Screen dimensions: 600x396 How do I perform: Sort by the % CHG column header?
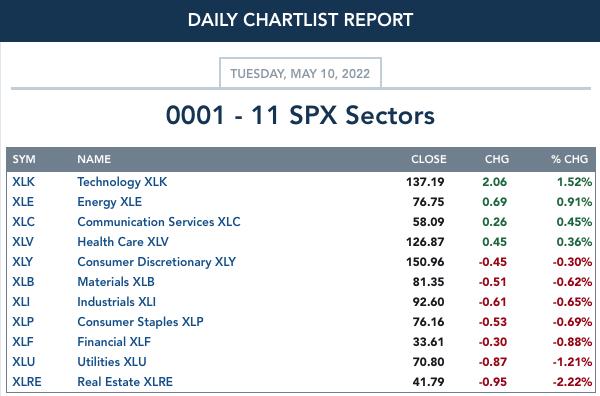[569, 159]
